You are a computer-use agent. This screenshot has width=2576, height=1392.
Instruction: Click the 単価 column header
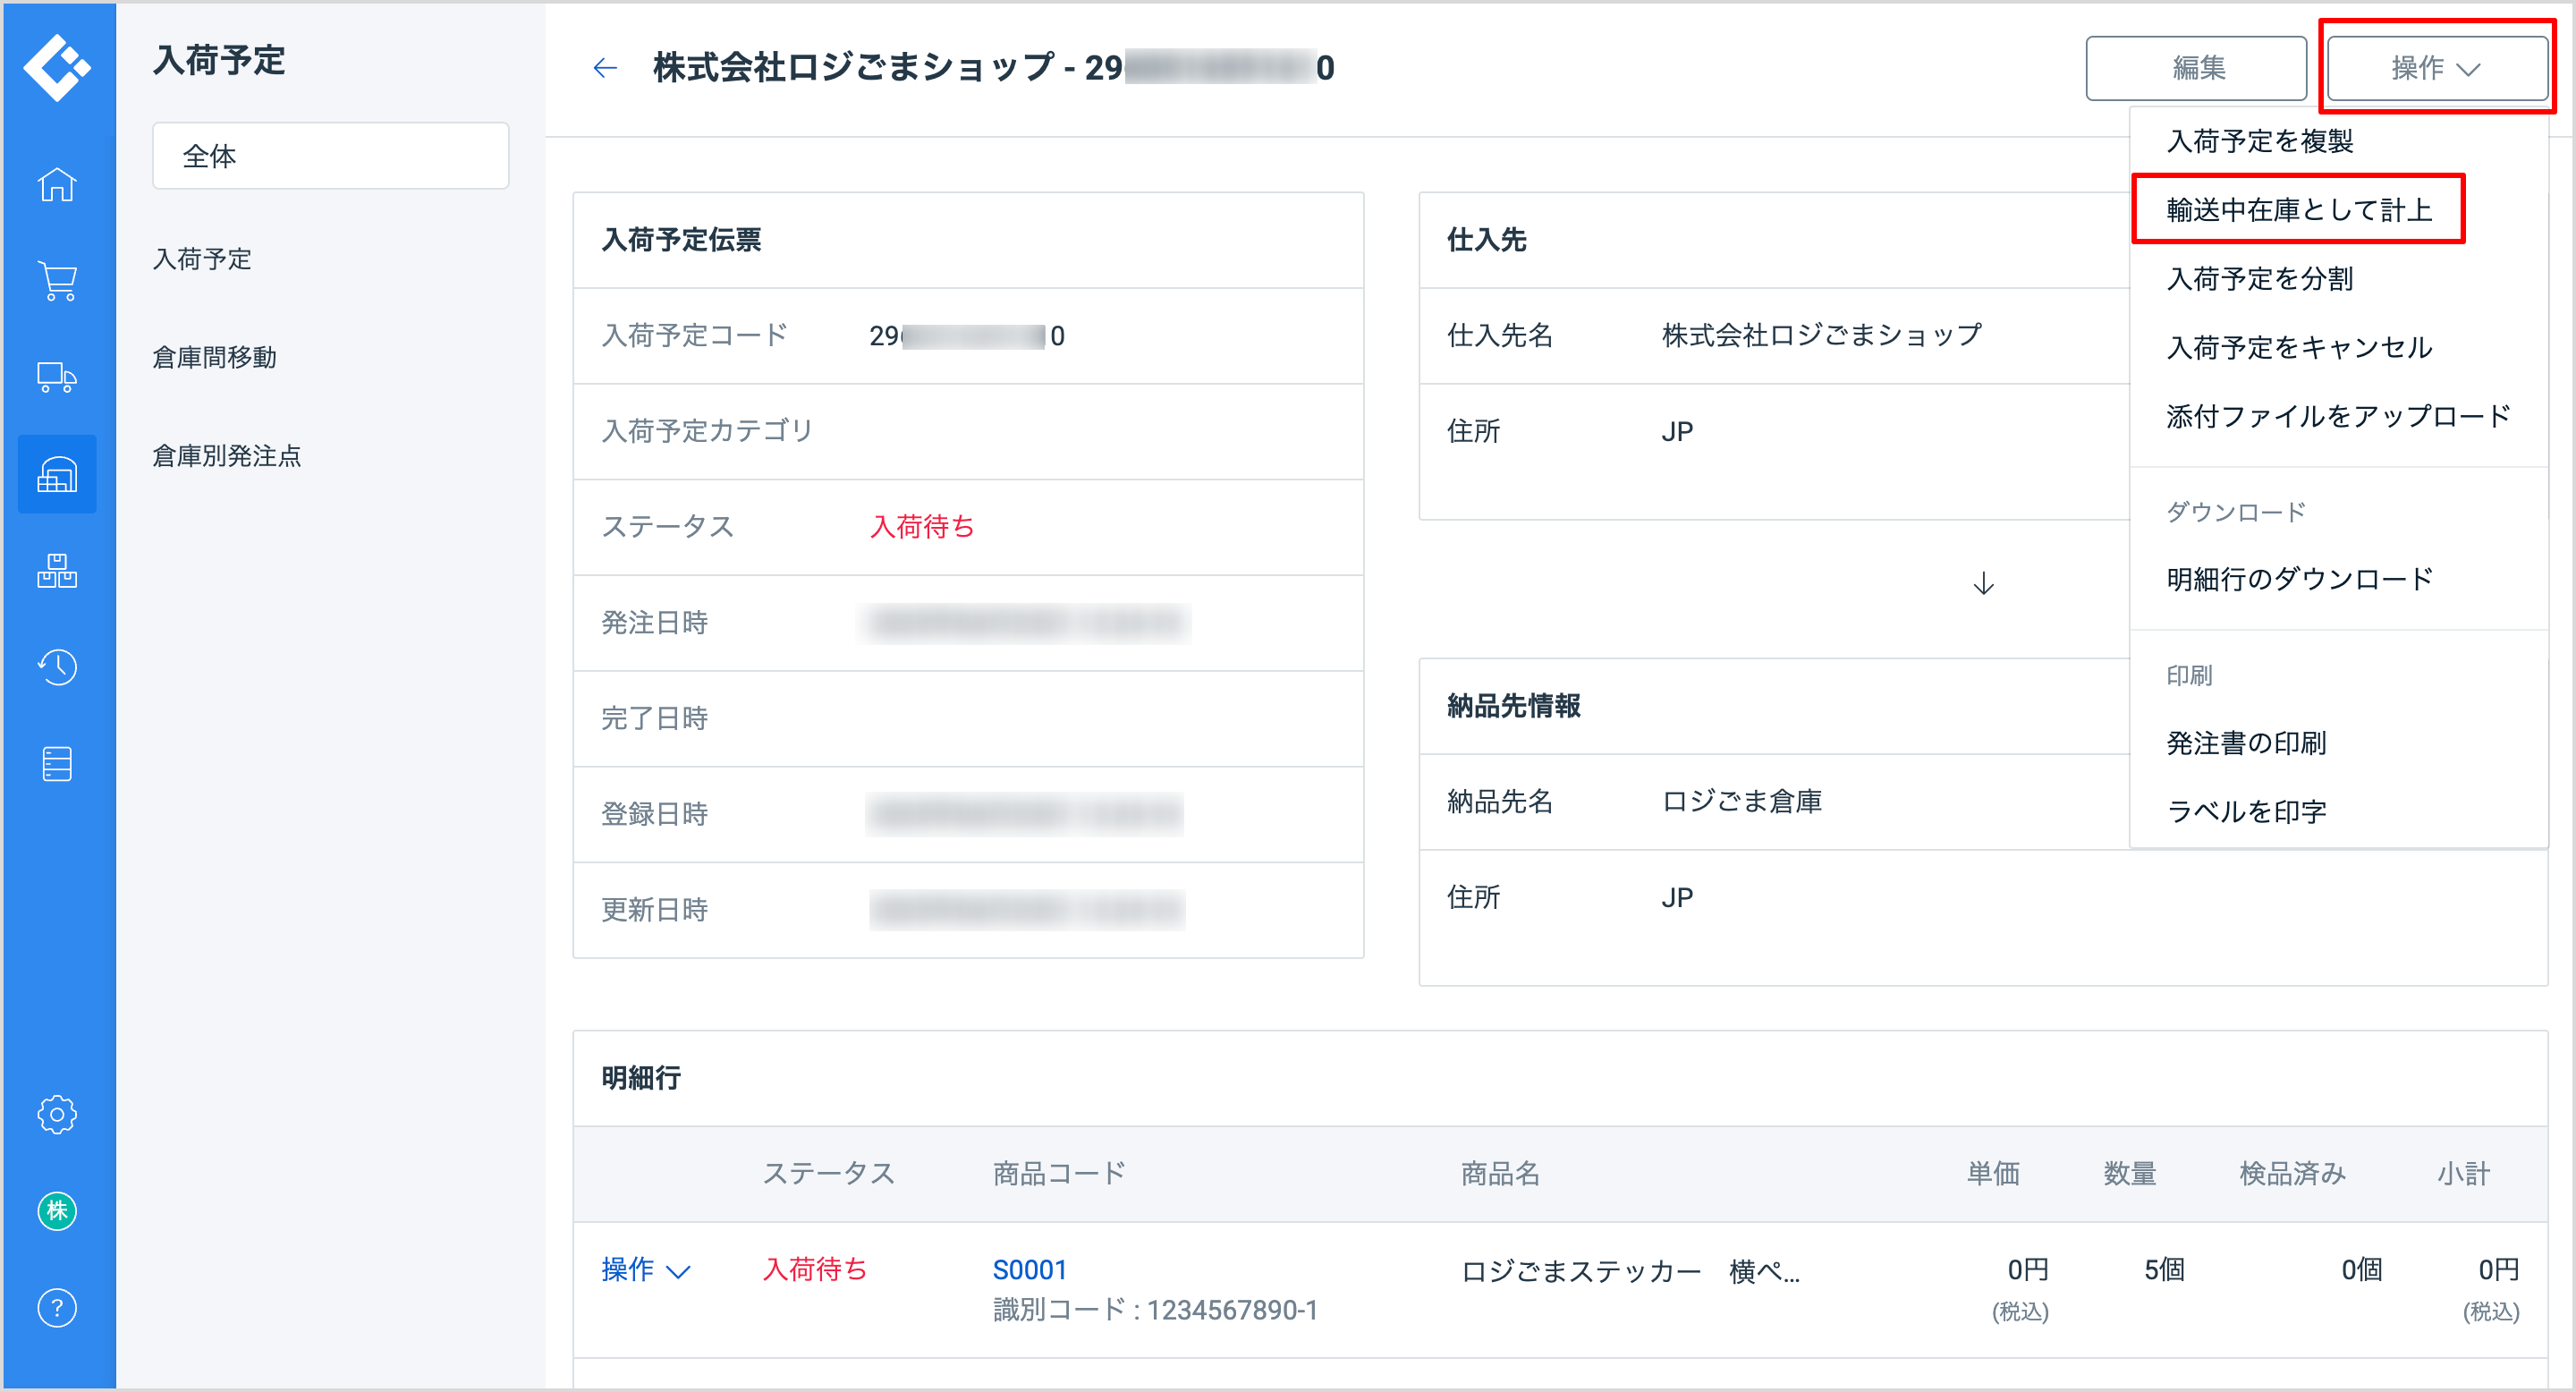pos(1993,1174)
